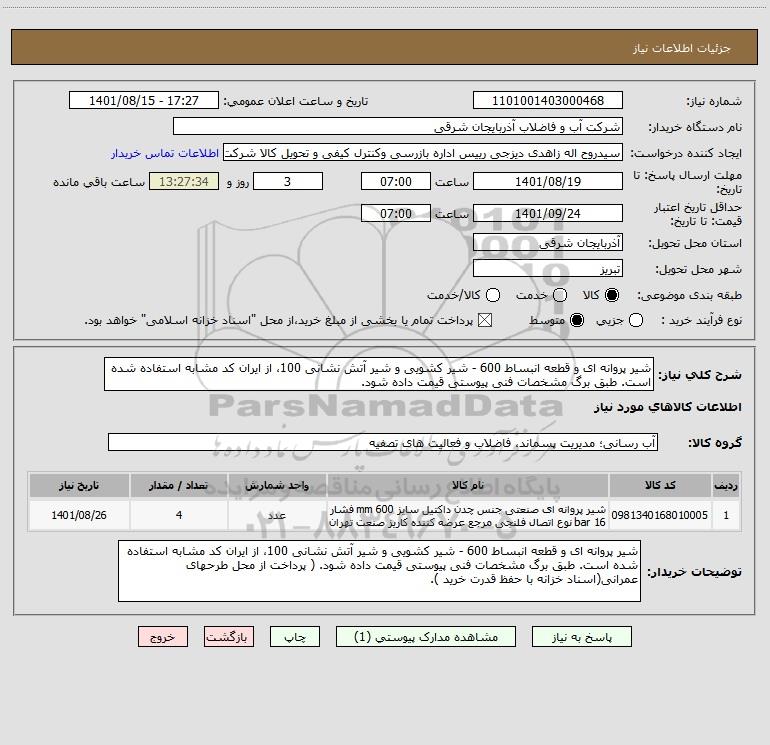Image resolution: width=770 pixels, height=745 pixels.
Task: Click the row number 1 cell
Action: click(726, 515)
